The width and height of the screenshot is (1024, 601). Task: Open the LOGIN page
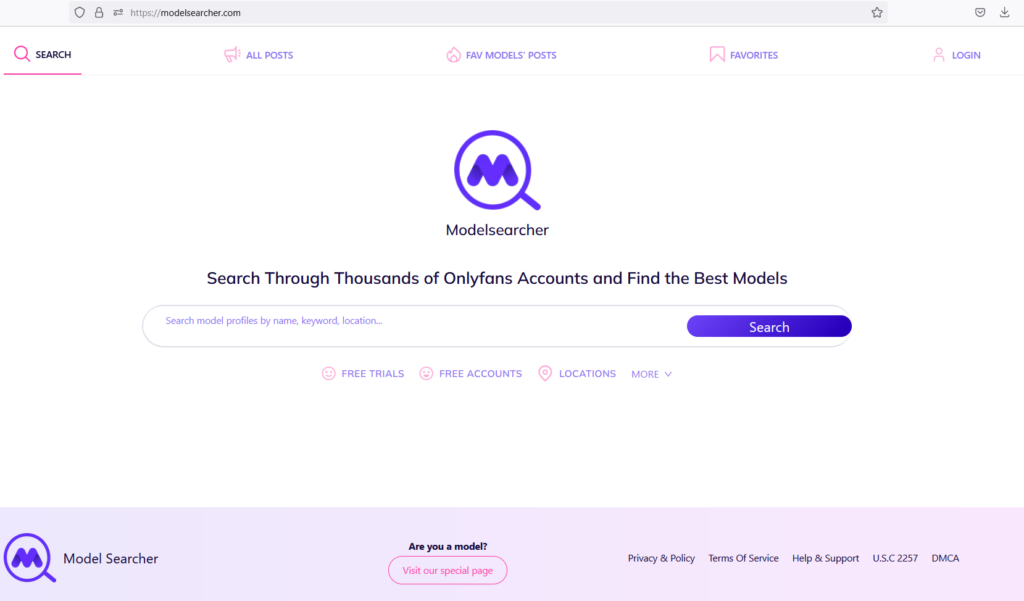[957, 55]
